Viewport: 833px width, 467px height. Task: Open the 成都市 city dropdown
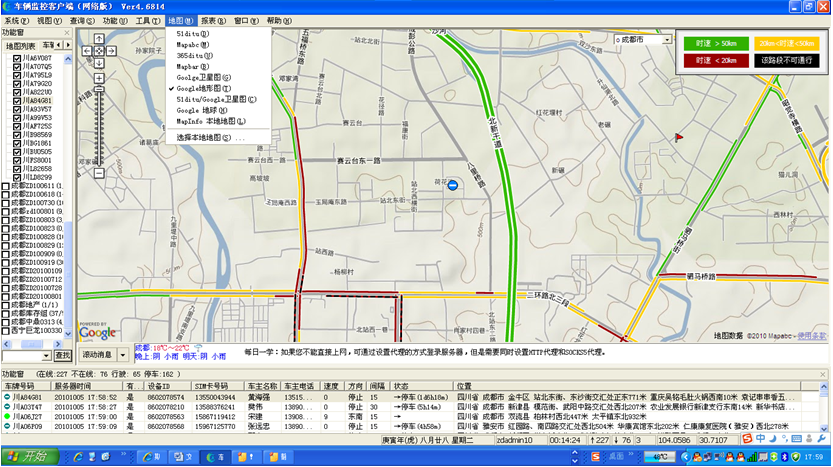666,40
